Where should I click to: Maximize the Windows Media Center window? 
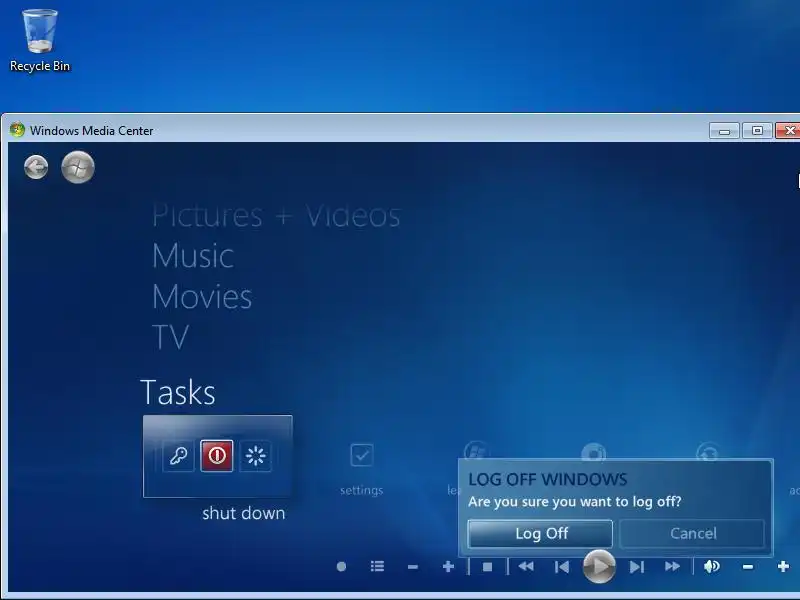[757, 131]
